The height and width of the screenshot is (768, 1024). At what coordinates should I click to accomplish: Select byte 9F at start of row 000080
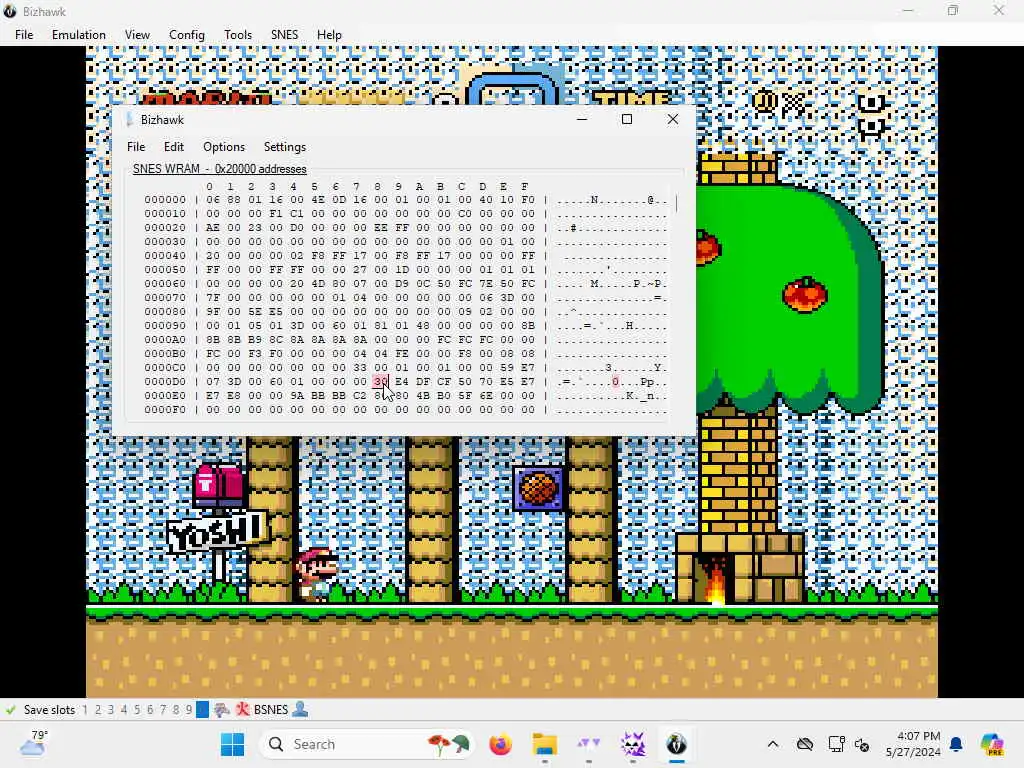point(213,312)
